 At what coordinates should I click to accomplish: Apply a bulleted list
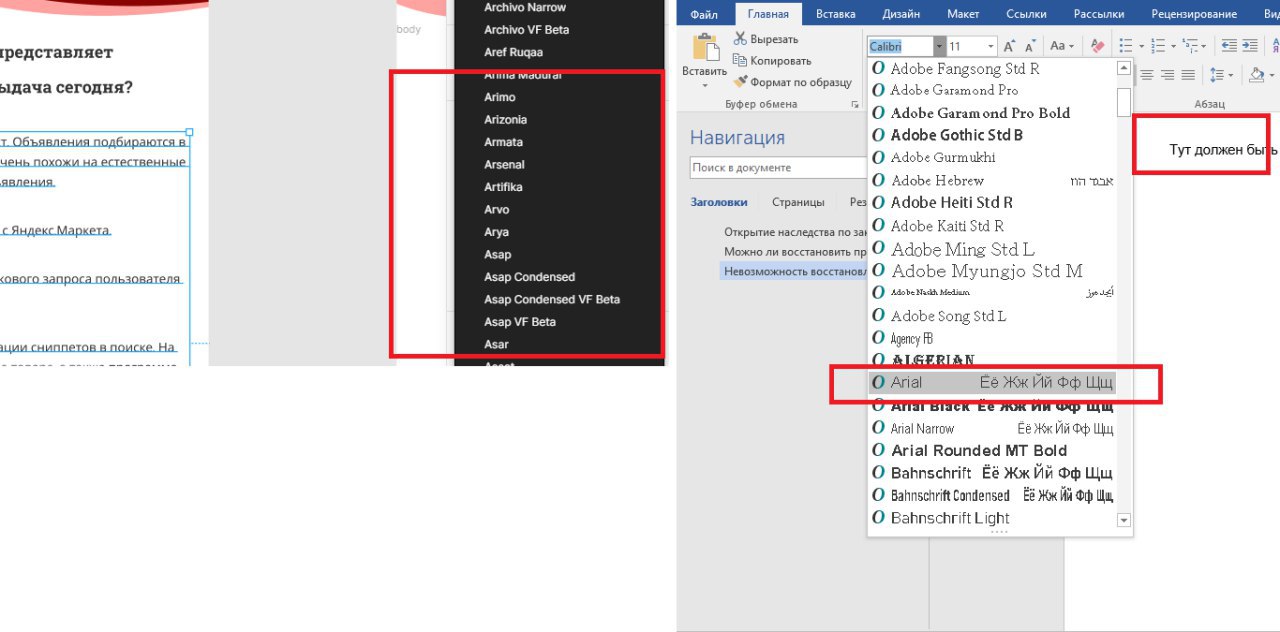(1126, 46)
